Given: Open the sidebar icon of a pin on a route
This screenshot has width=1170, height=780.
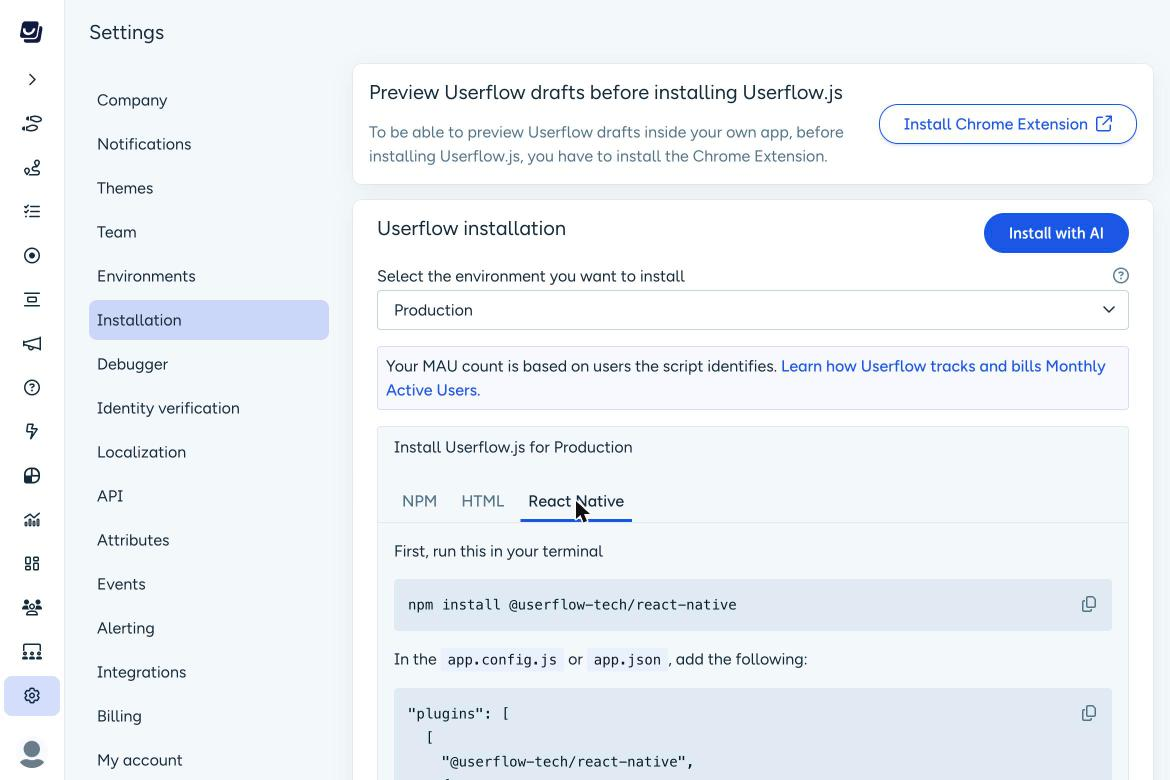Looking at the screenshot, I should coord(32,167).
